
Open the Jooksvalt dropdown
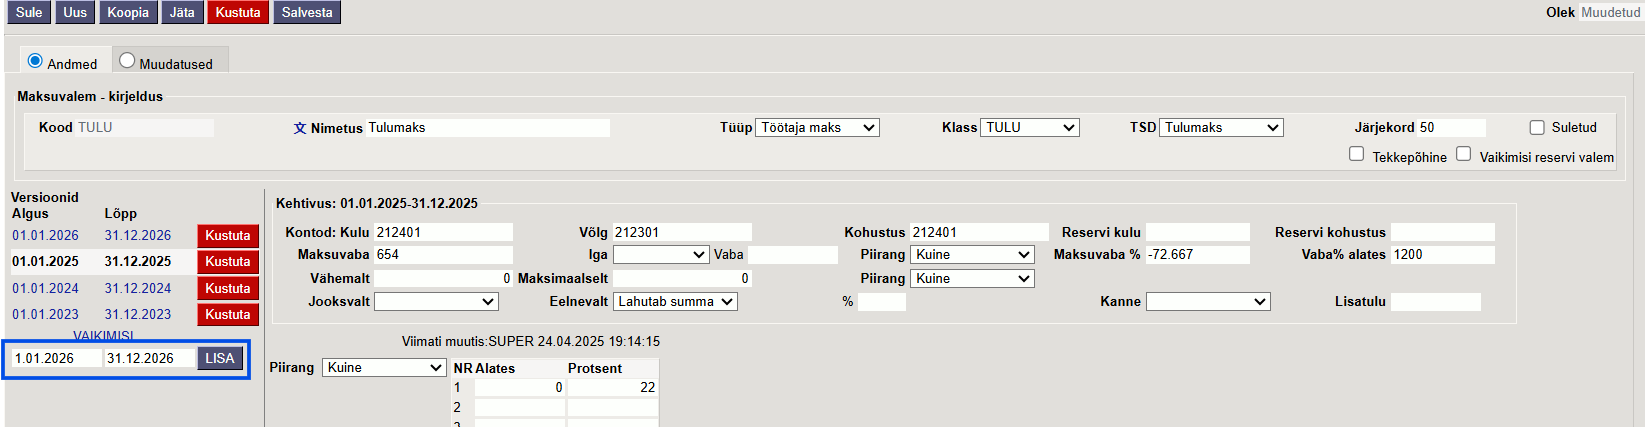pos(436,302)
